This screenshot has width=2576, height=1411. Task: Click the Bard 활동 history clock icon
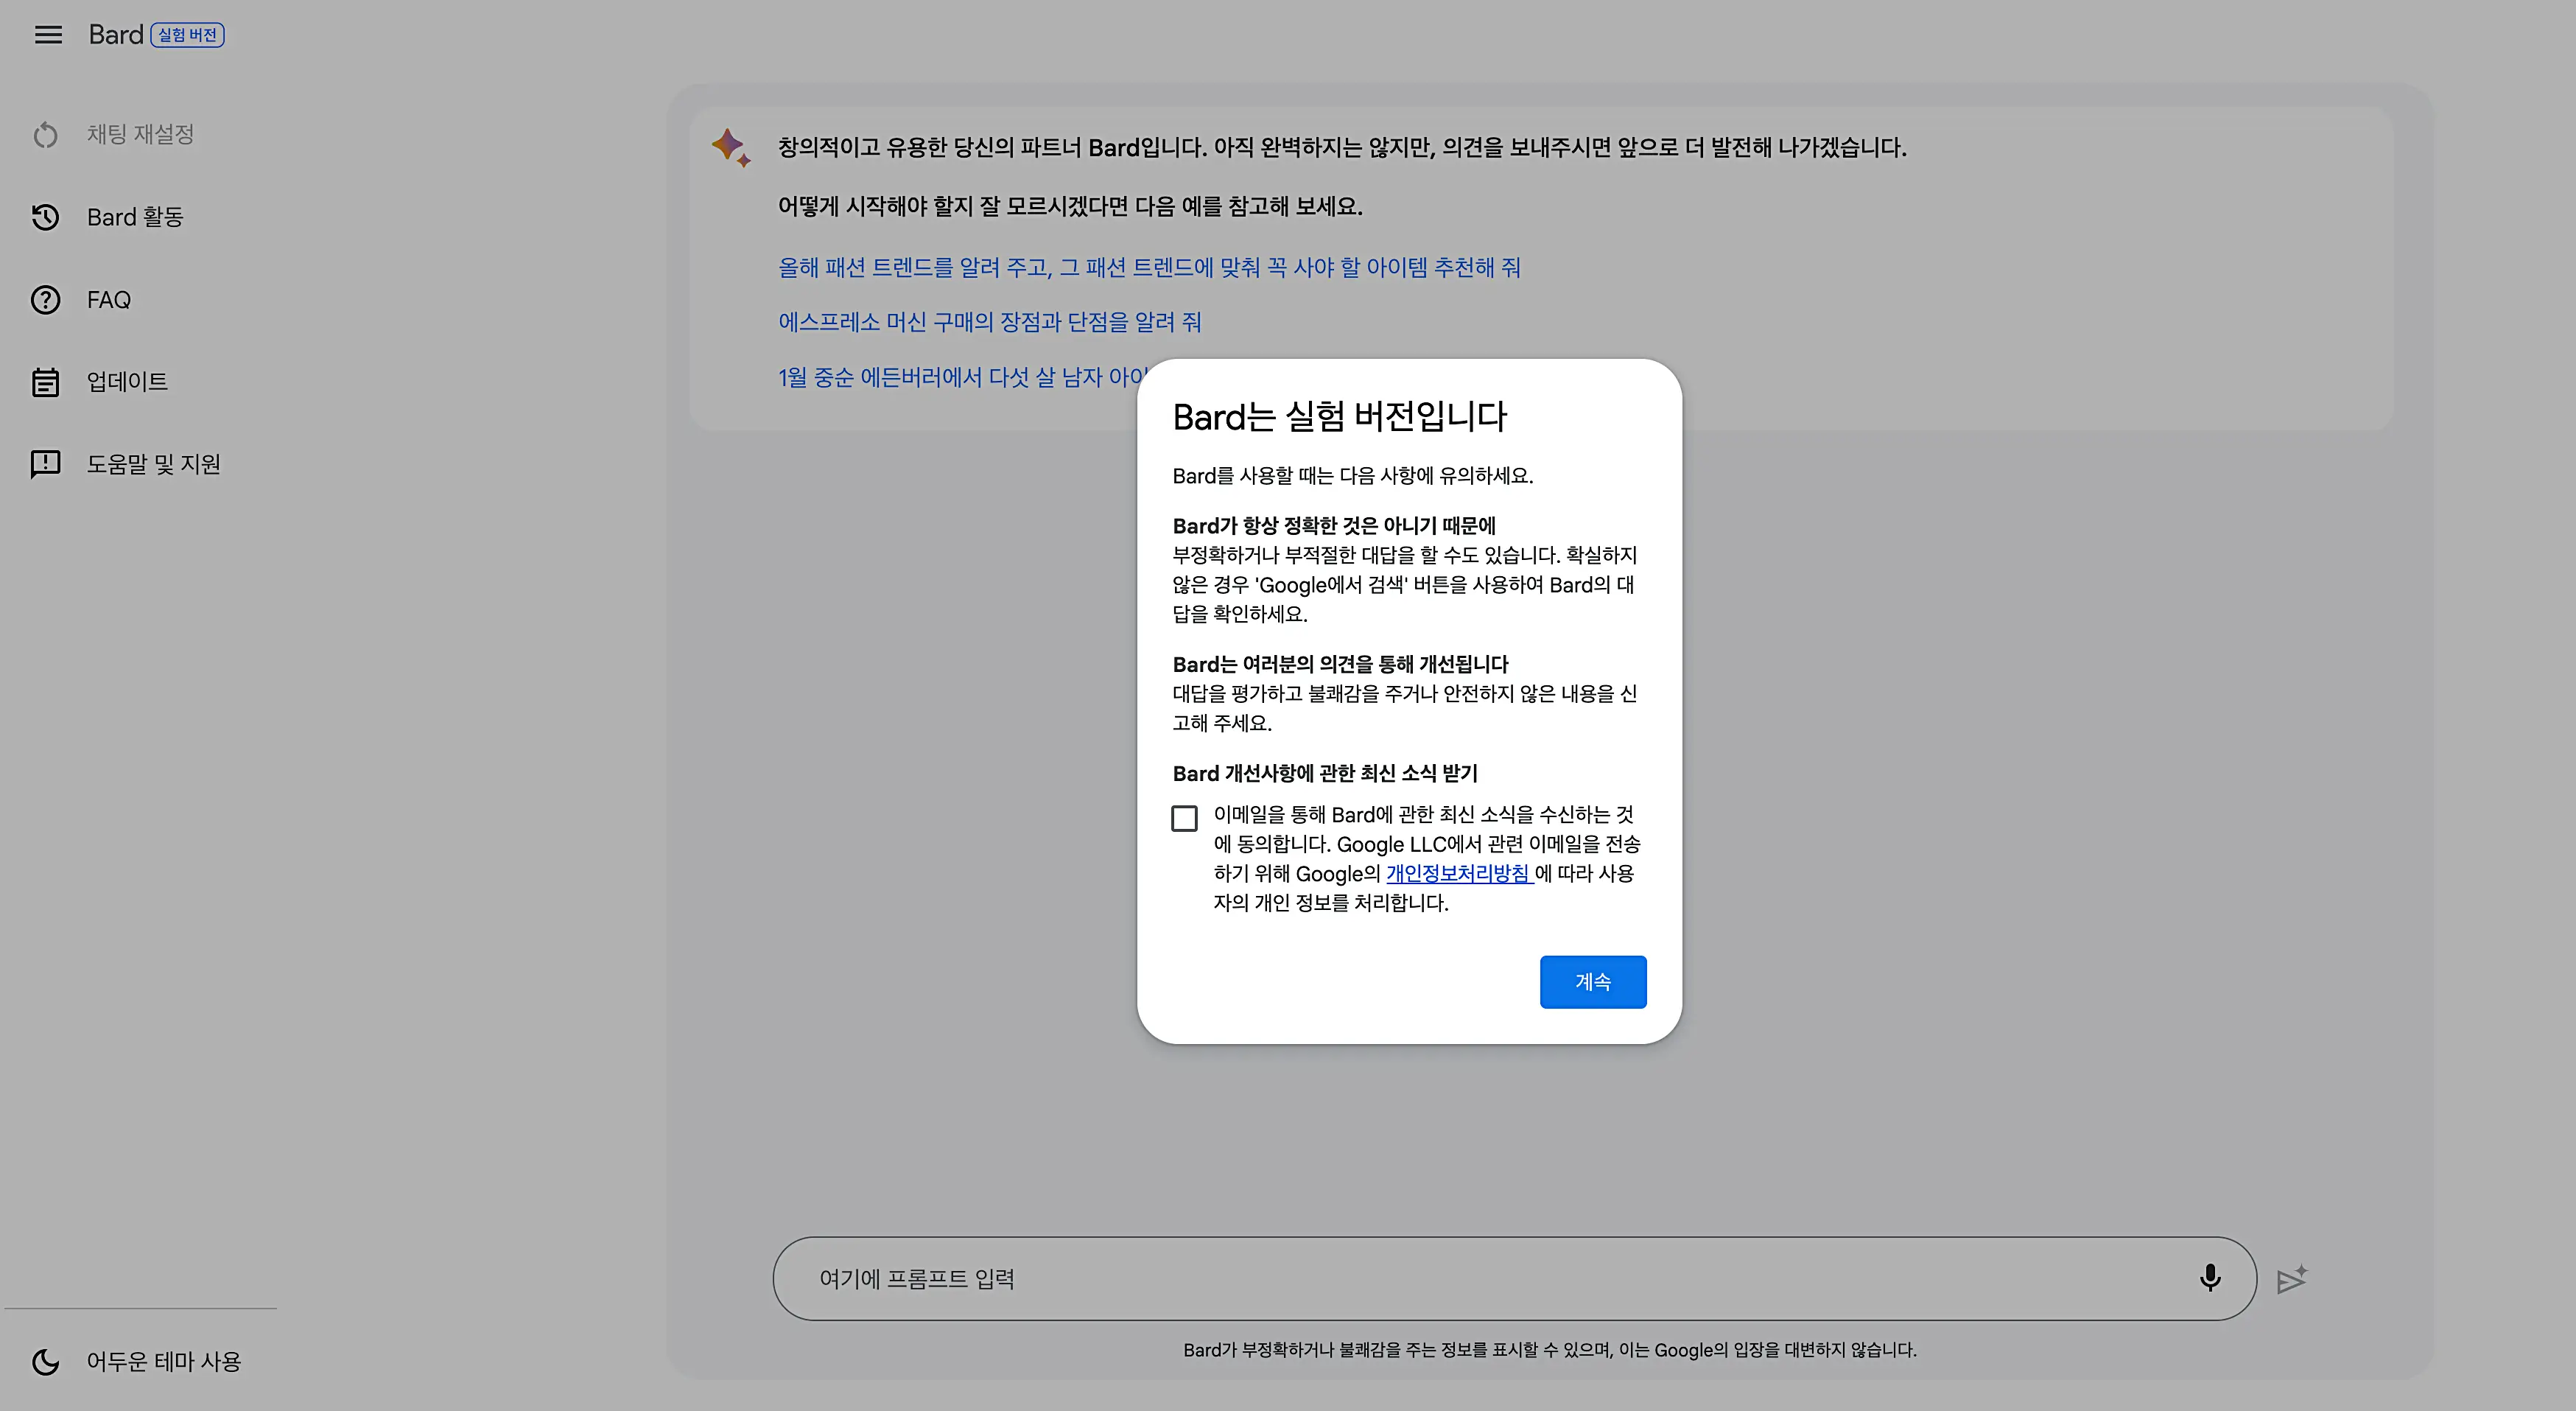[x=46, y=217]
